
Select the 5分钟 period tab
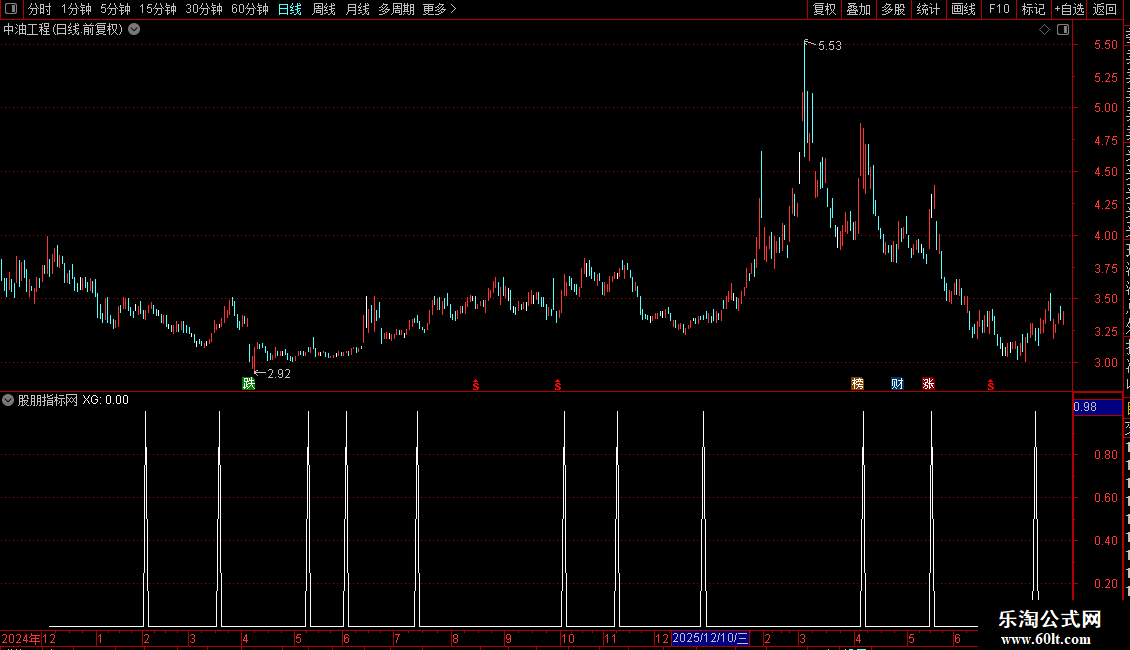[x=115, y=9]
